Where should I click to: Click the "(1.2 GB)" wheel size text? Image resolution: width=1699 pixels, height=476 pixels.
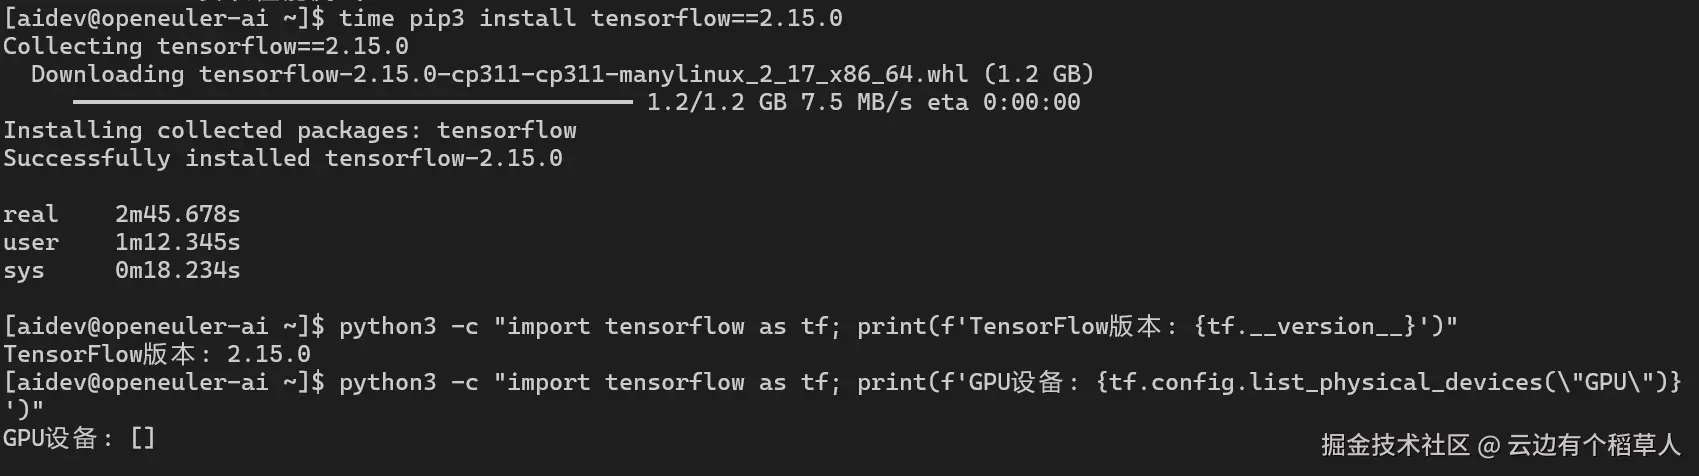[1038, 74]
